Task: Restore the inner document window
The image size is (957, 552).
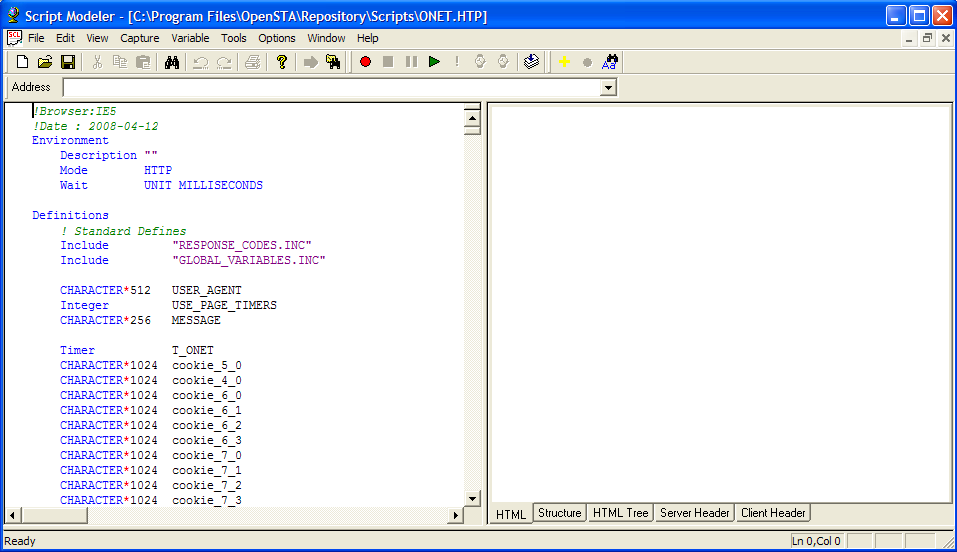Action: pyautogui.click(x=927, y=38)
